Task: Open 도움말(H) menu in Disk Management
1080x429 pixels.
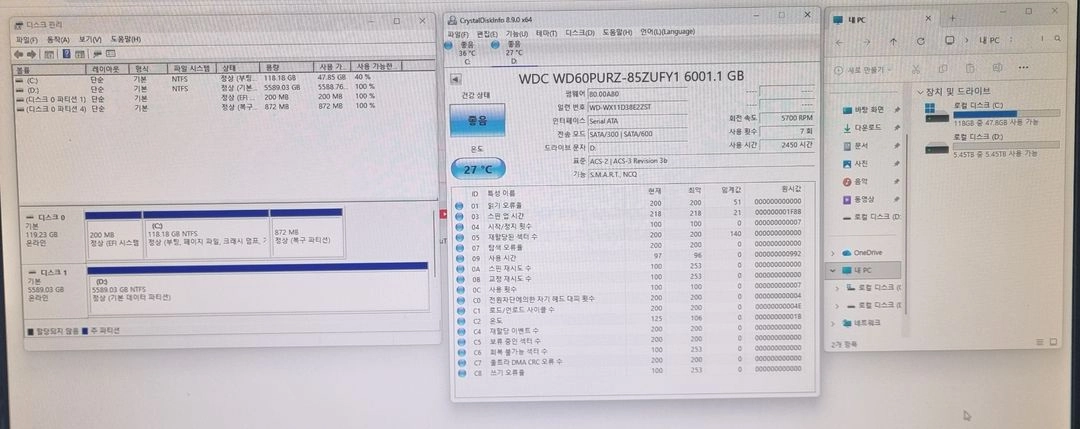Action: 126,39
